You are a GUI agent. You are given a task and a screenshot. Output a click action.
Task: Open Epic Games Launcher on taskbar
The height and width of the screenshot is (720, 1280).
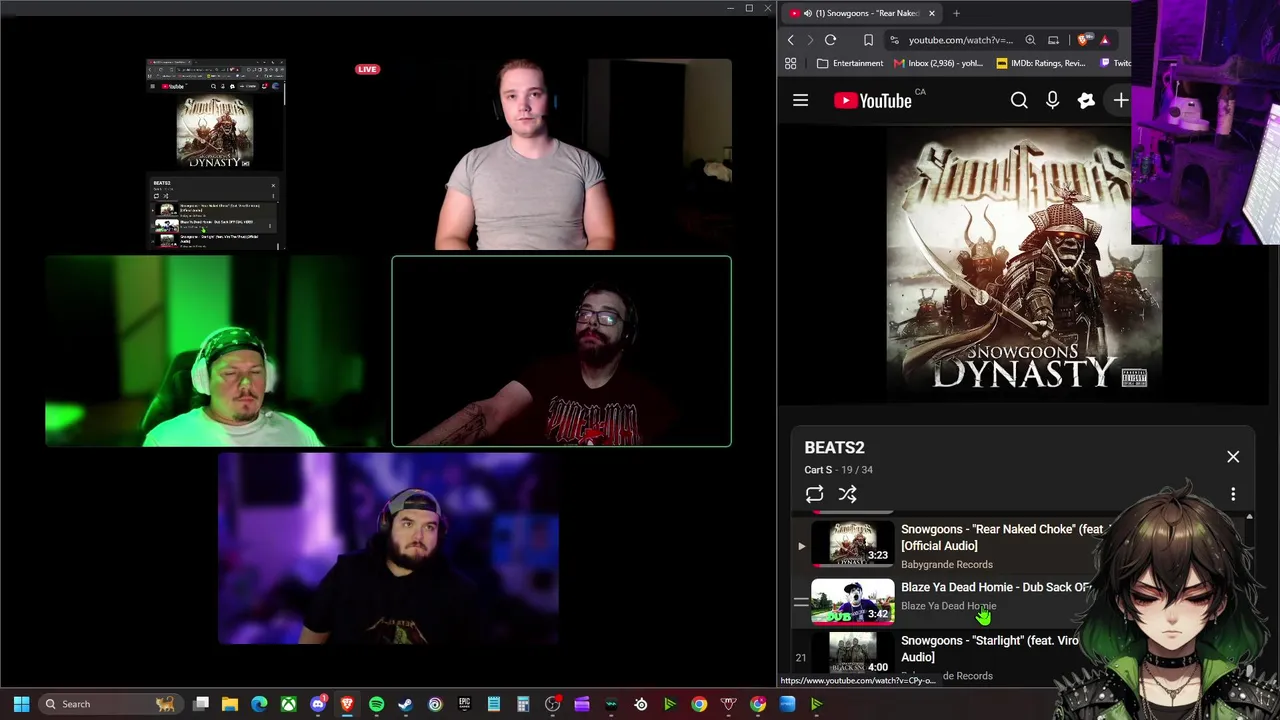click(x=464, y=704)
